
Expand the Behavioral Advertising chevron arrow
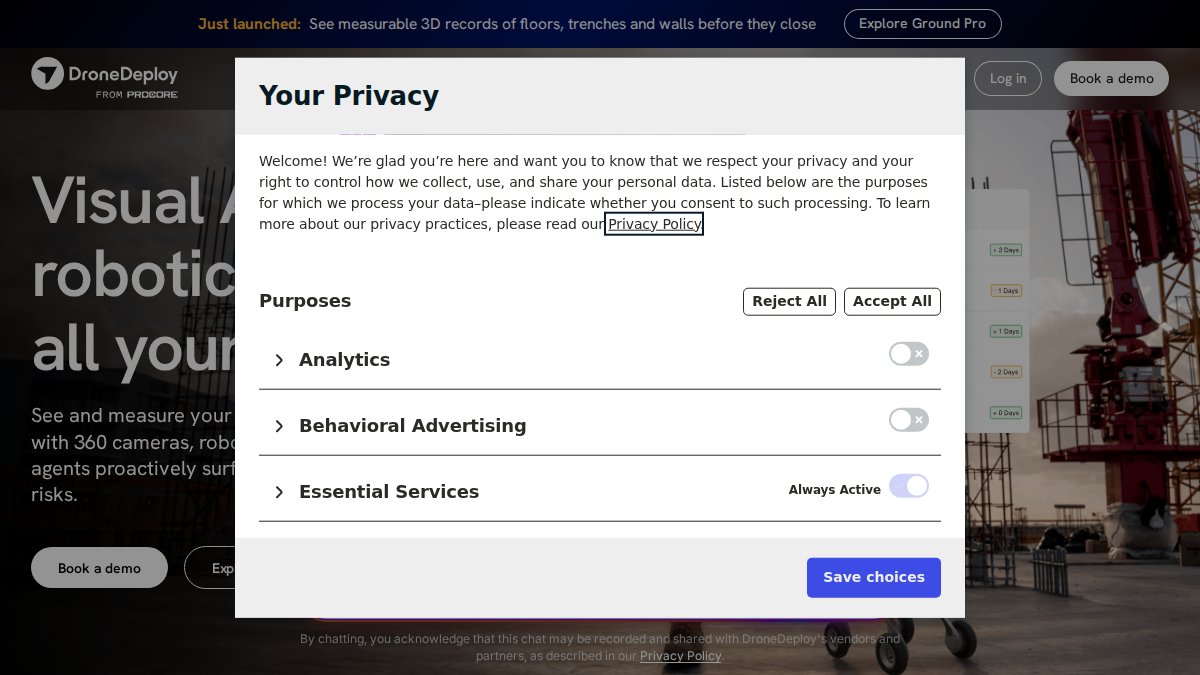(x=279, y=426)
